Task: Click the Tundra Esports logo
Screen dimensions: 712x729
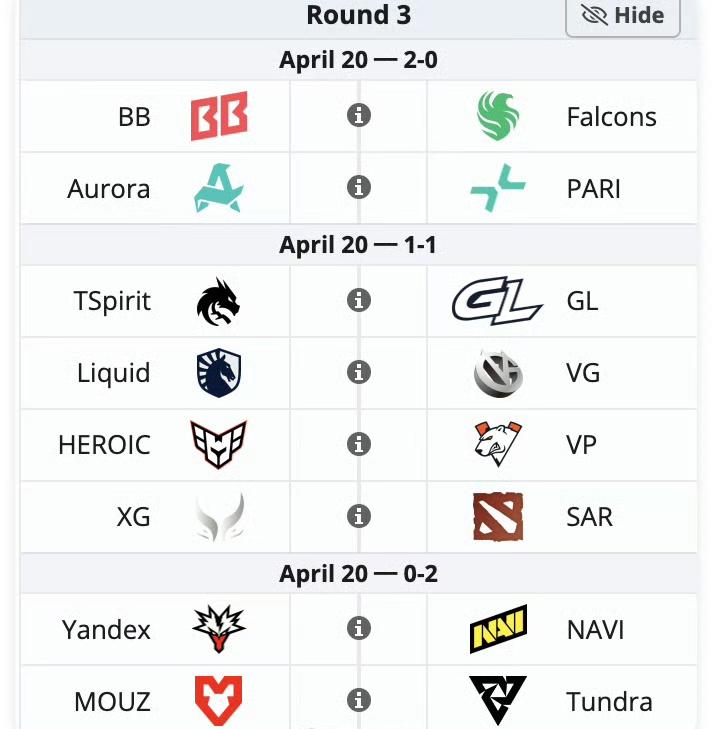Action: click(498, 701)
